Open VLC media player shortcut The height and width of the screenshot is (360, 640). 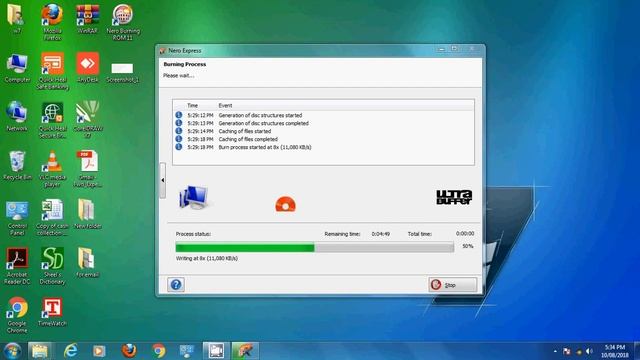pos(52,169)
